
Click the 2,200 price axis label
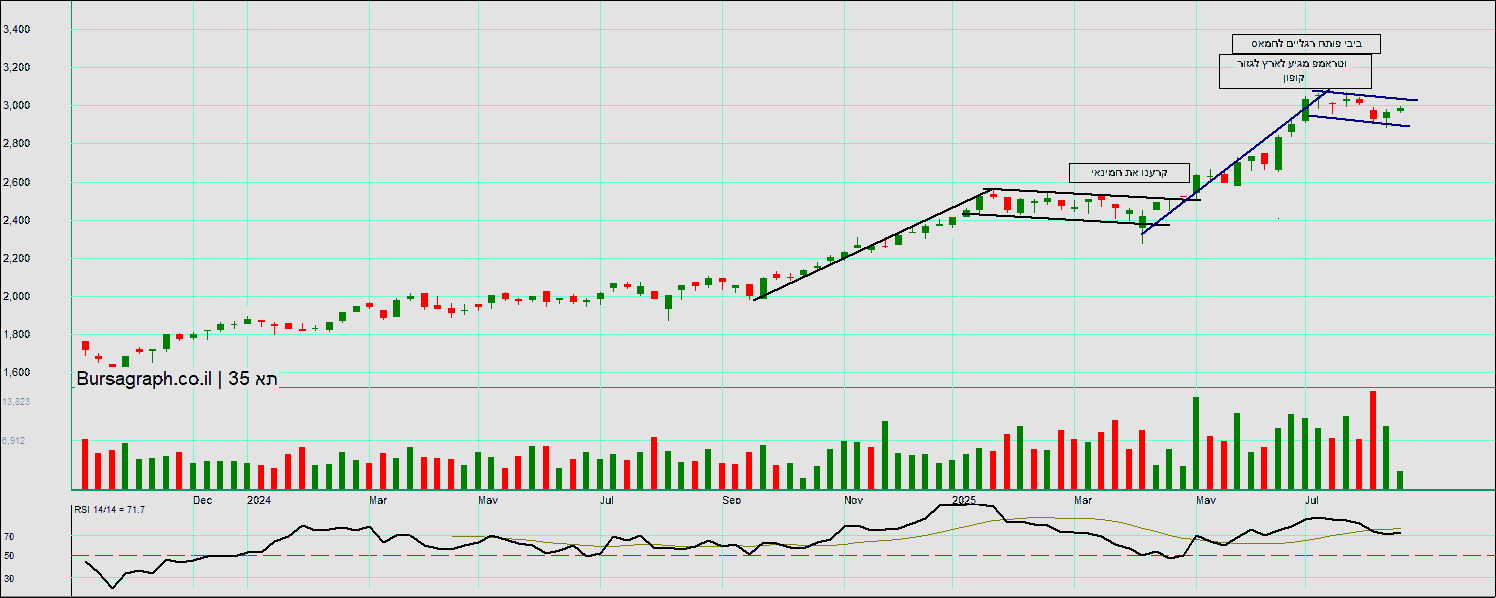click(16, 259)
